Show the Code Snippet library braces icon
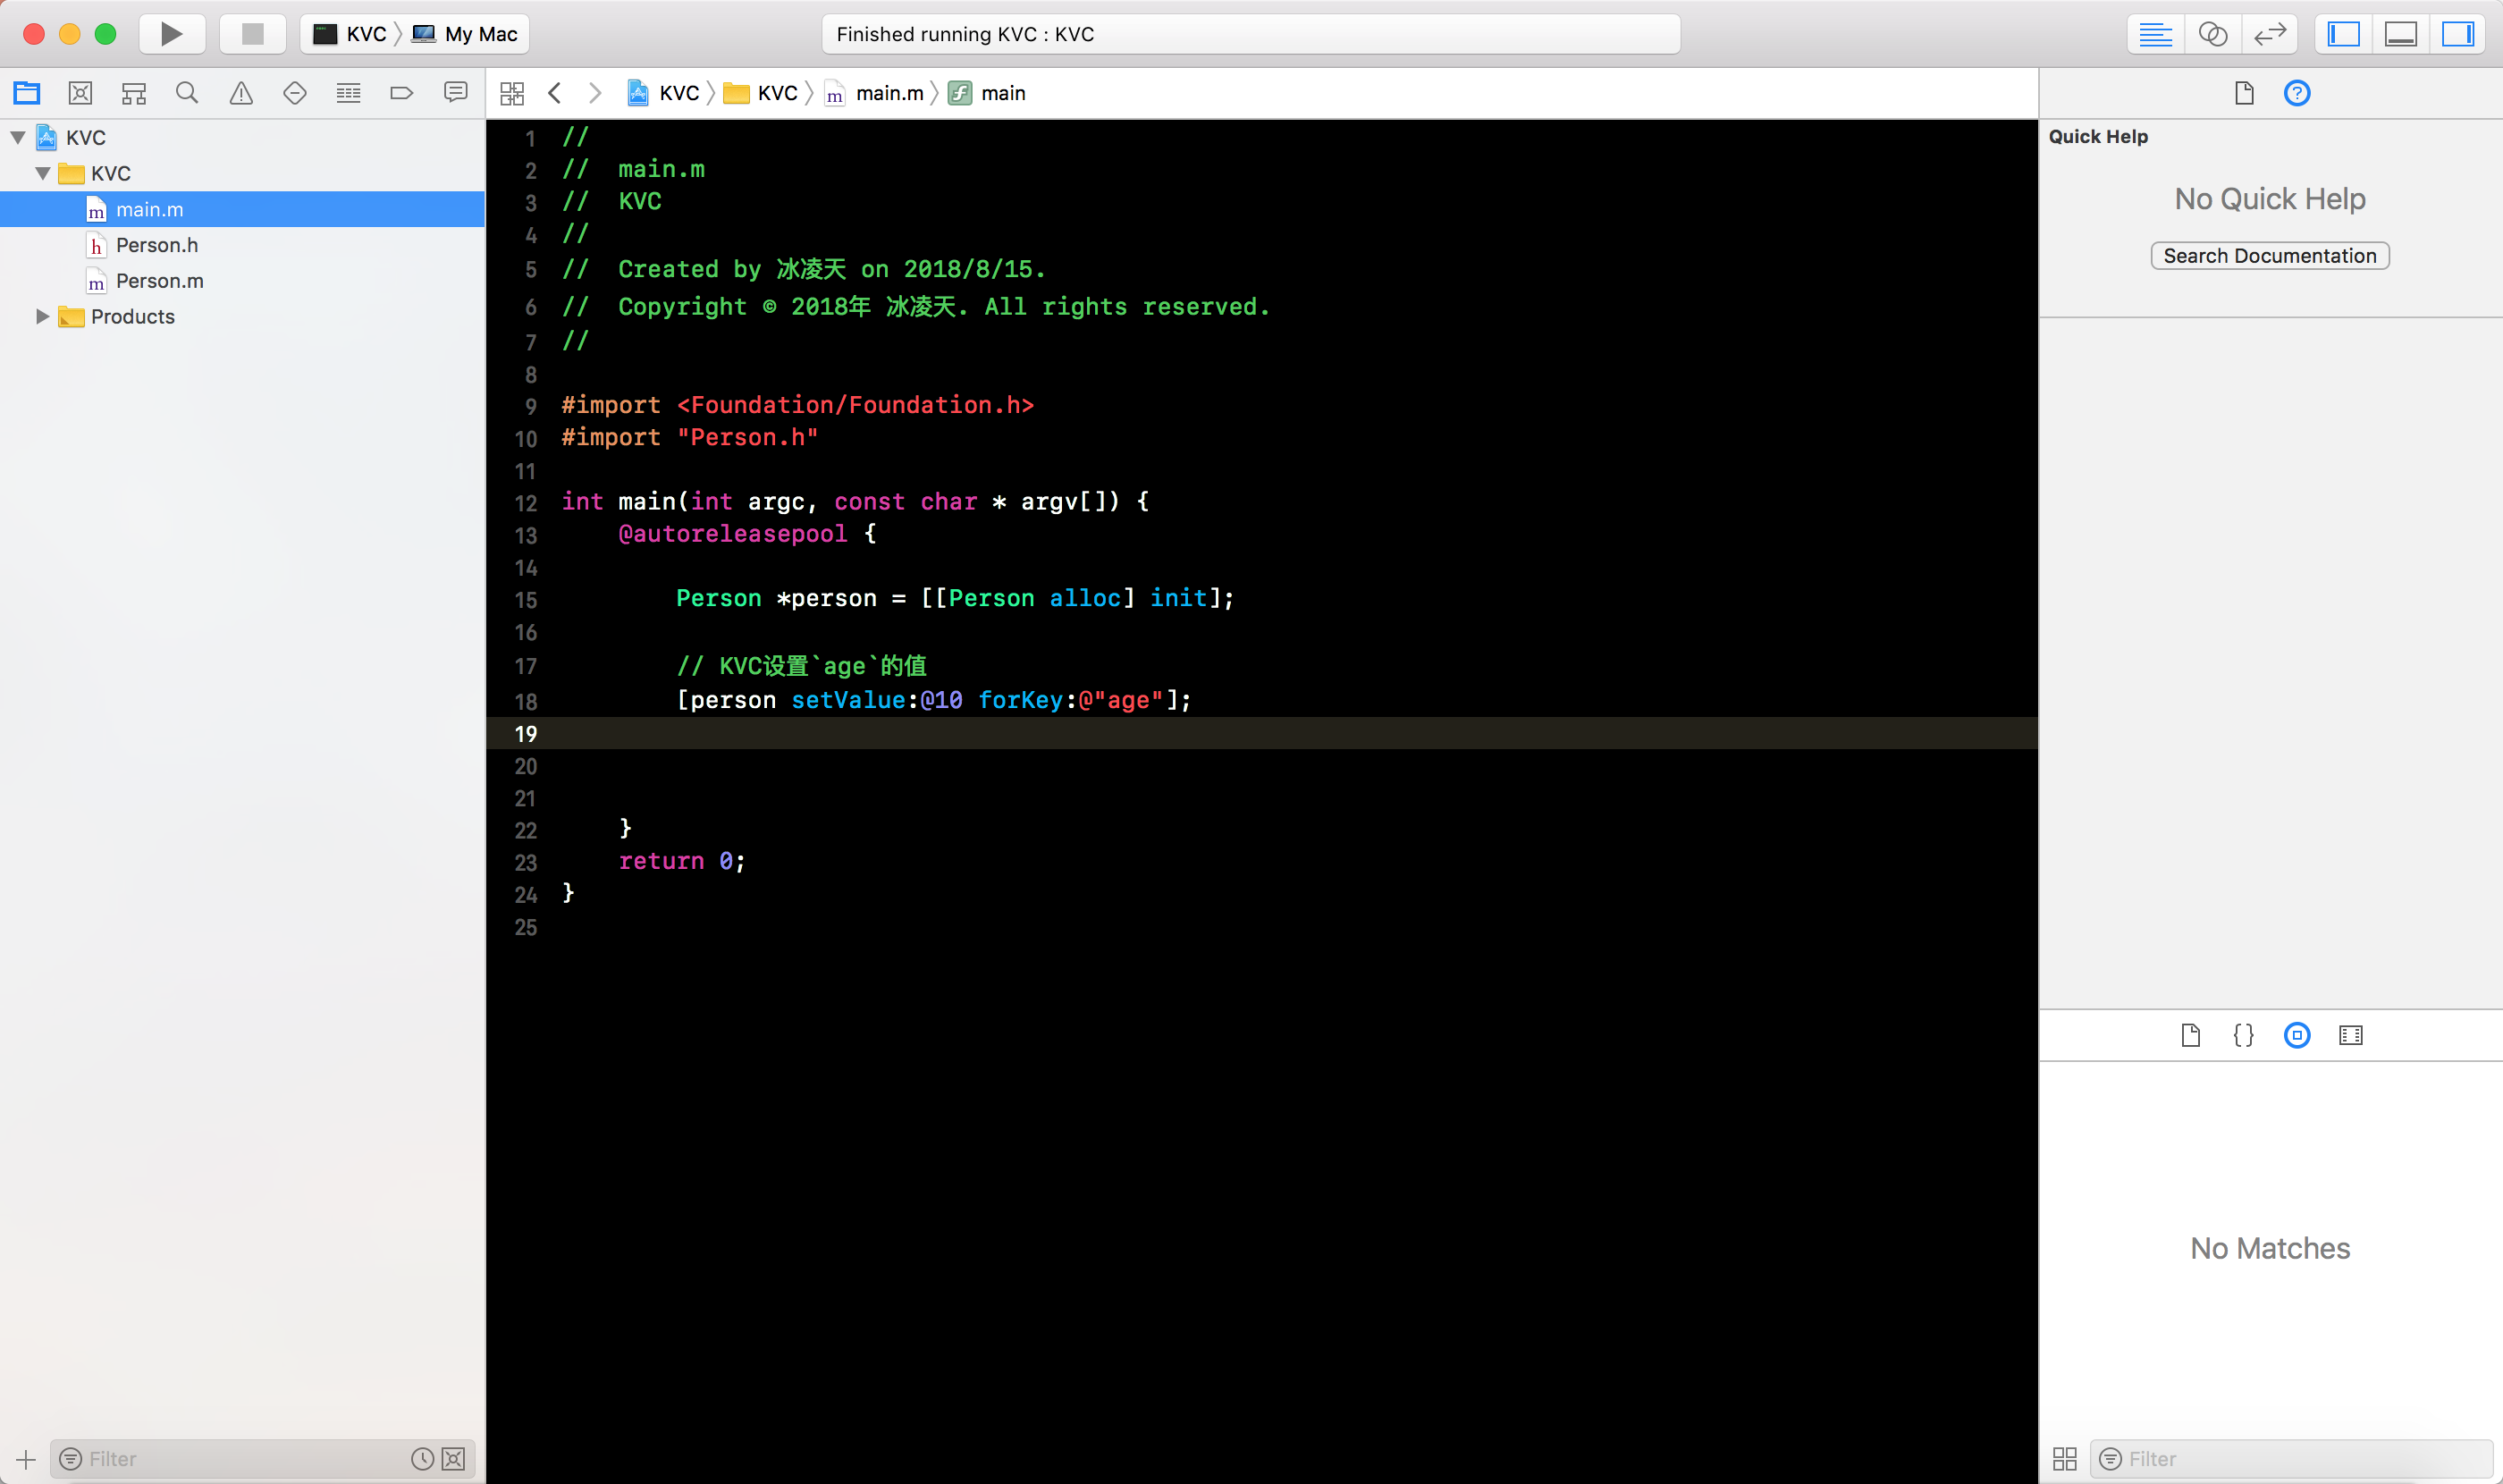2503x1484 pixels. (2243, 1035)
